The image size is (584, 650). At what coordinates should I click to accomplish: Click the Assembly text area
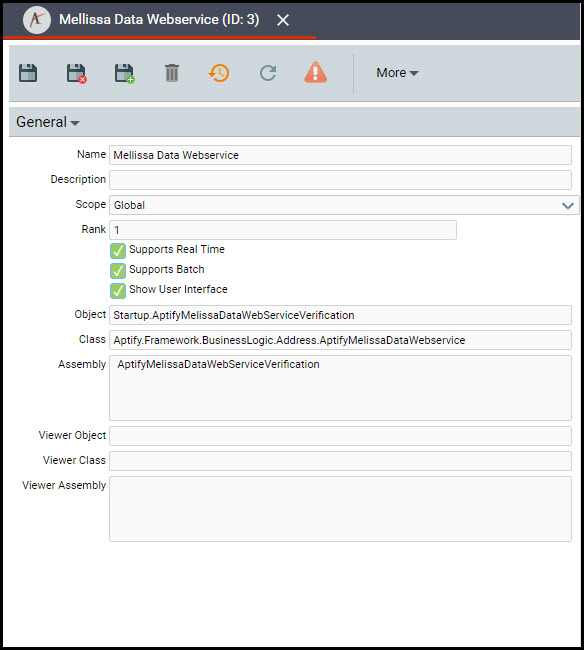click(x=340, y=388)
